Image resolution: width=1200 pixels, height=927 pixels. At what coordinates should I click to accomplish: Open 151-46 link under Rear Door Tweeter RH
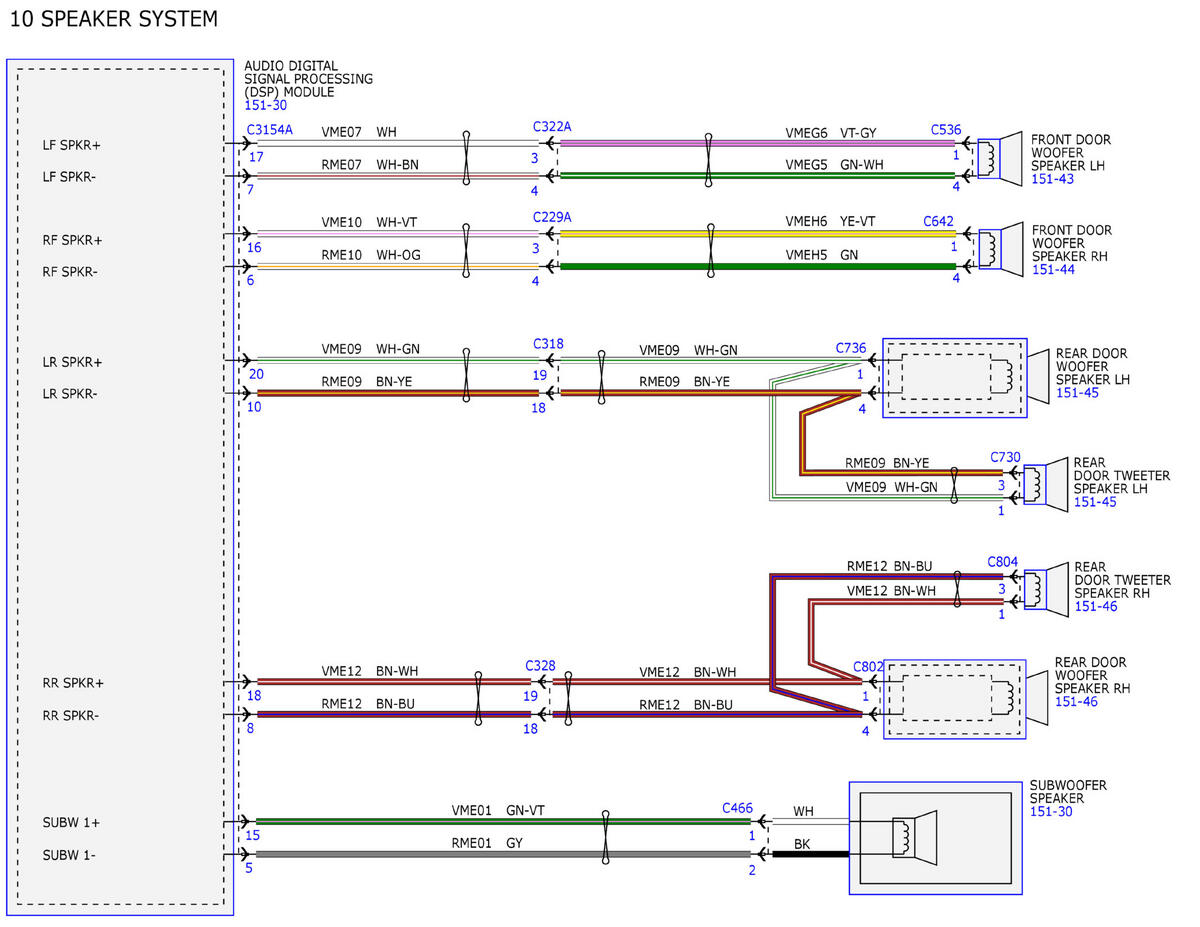(x=1095, y=607)
